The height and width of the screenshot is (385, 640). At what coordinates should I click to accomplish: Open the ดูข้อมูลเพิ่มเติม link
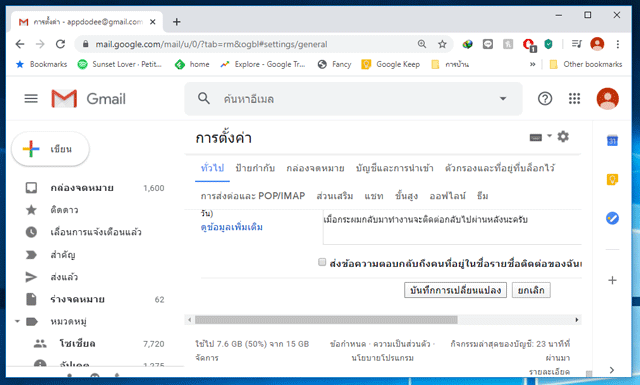click(x=231, y=227)
